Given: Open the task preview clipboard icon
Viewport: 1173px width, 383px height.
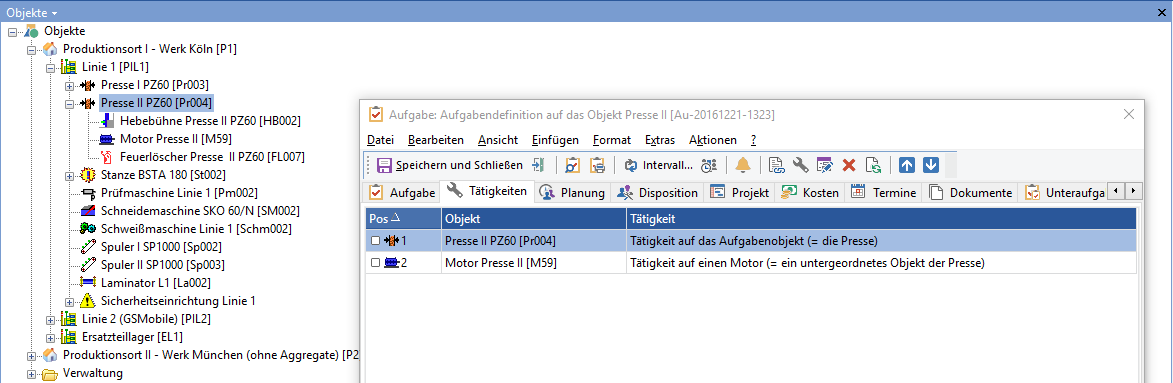Looking at the screenshot, I should point(573,165).
